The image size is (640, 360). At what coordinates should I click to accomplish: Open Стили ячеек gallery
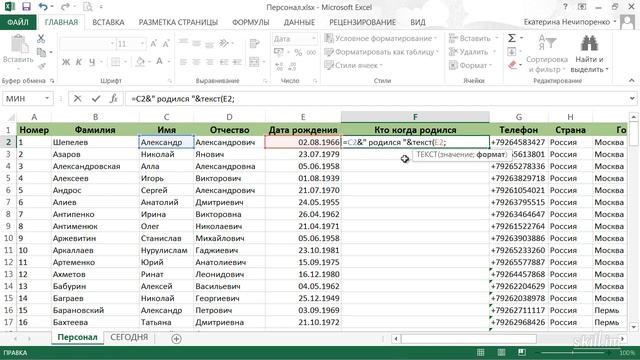[353, 65]
